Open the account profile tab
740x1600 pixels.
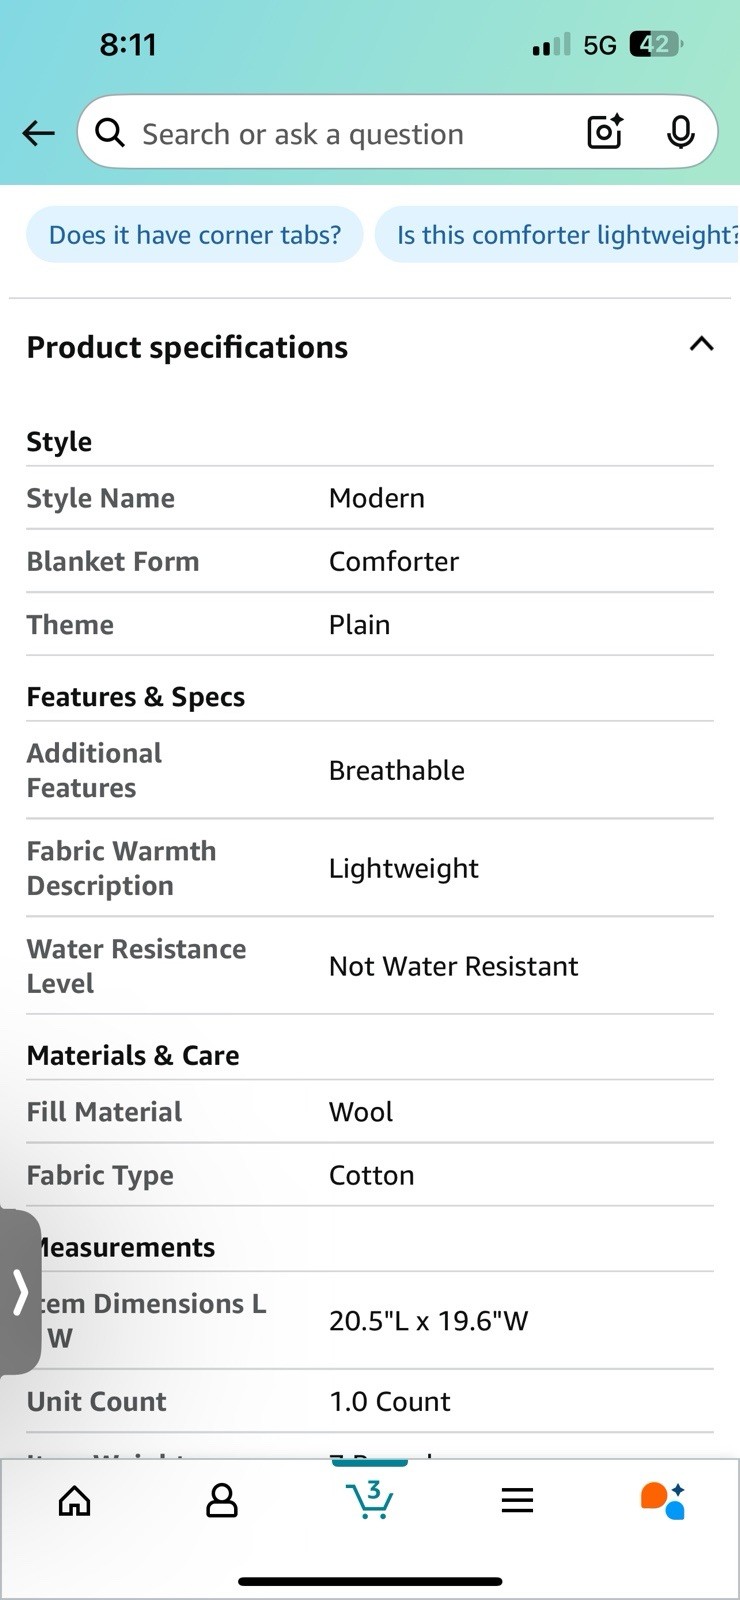coord(221,1500)
